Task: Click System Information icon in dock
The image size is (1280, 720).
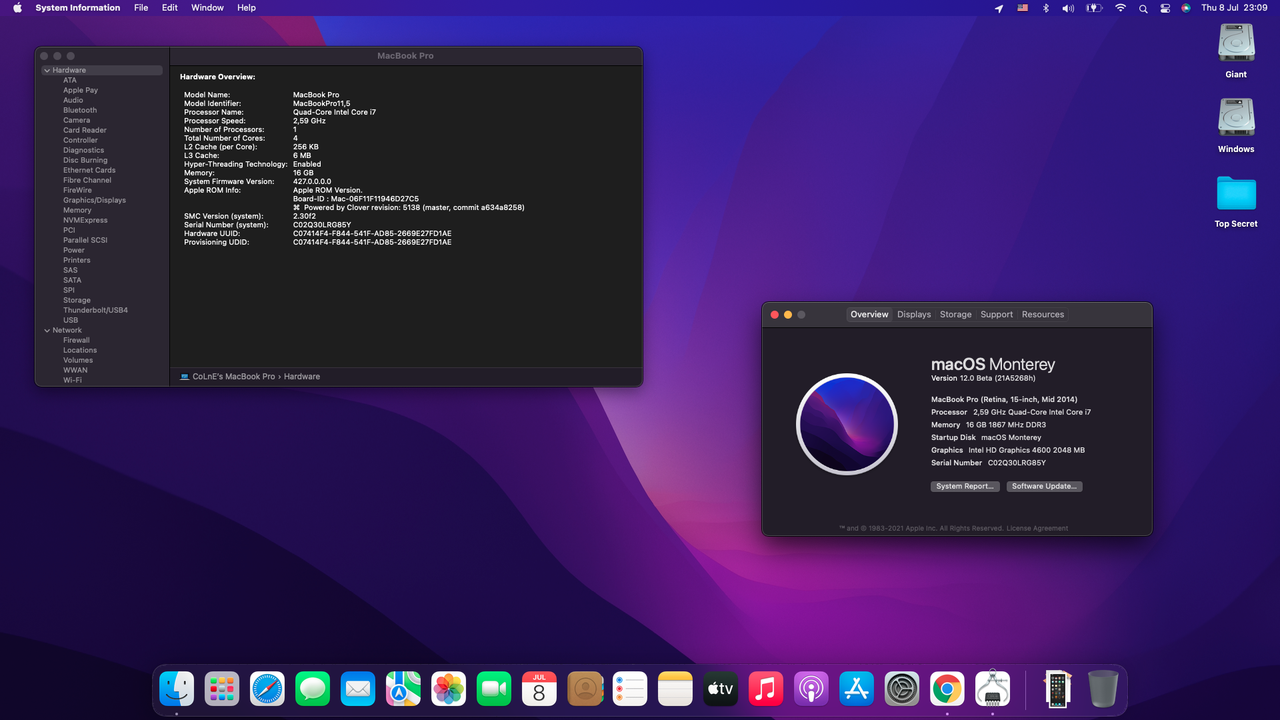Action: coord(993,688)
